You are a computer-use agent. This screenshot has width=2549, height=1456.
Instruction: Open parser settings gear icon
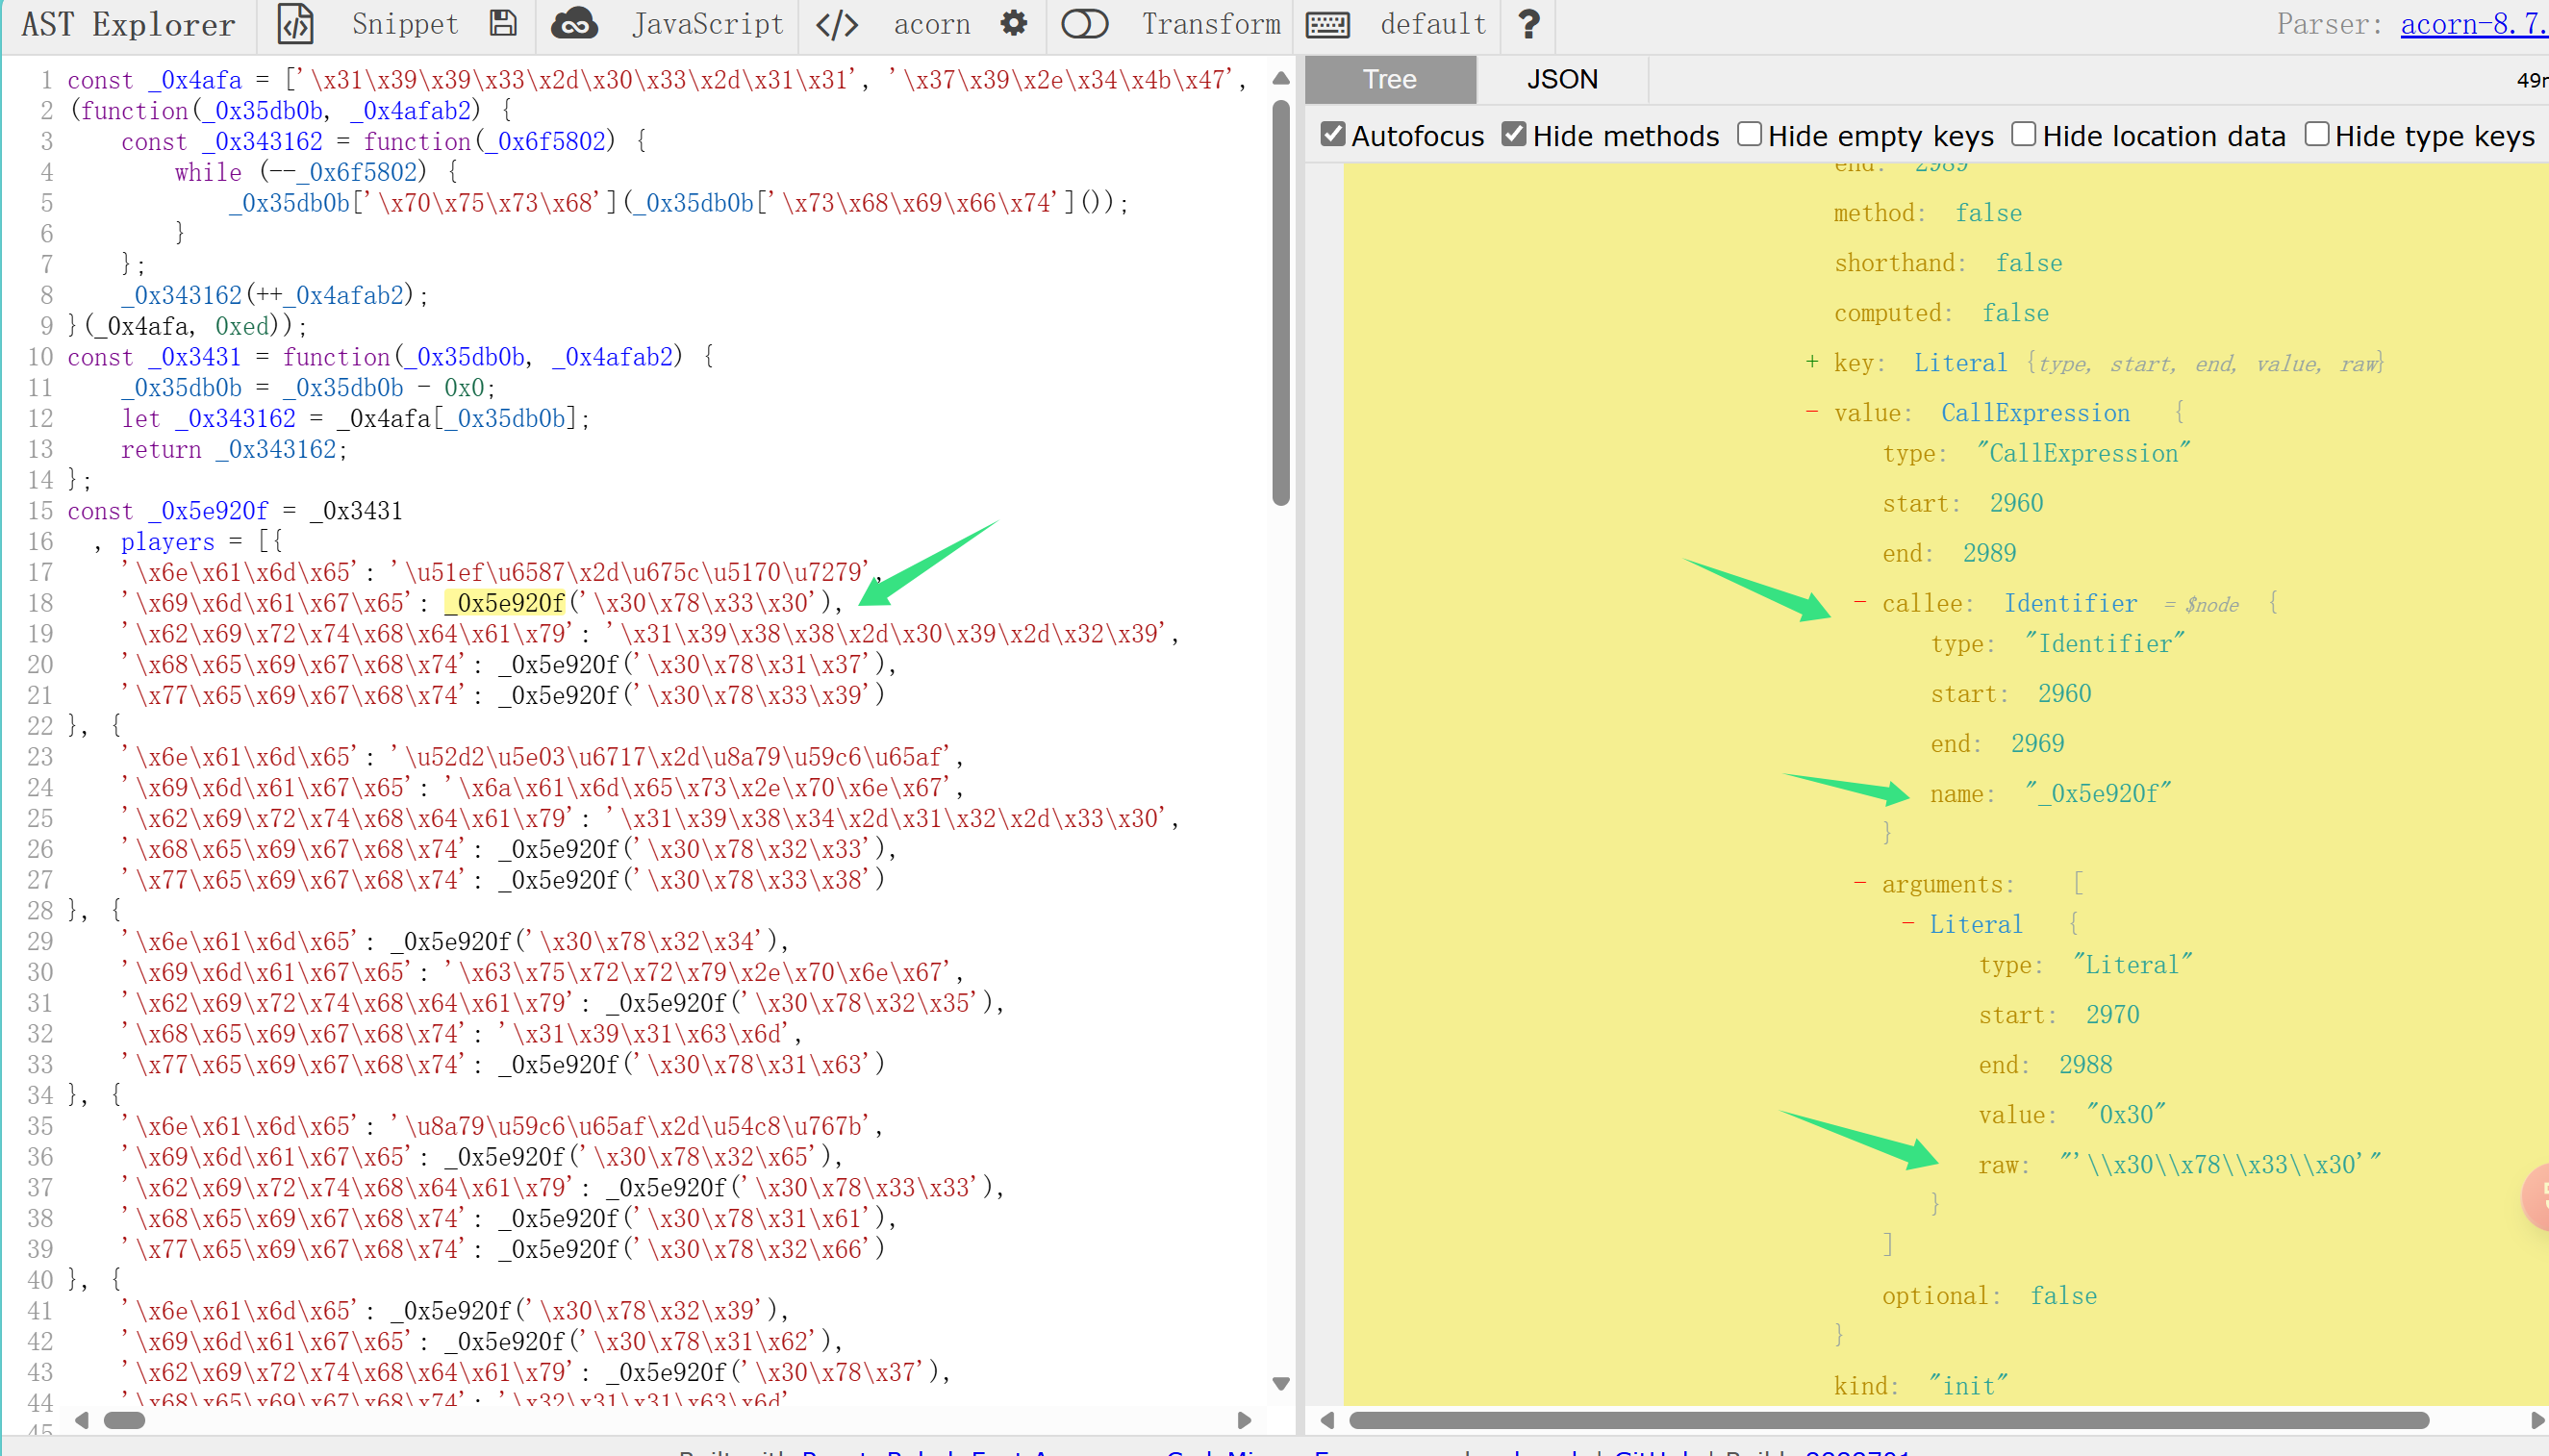(1014, 24)
